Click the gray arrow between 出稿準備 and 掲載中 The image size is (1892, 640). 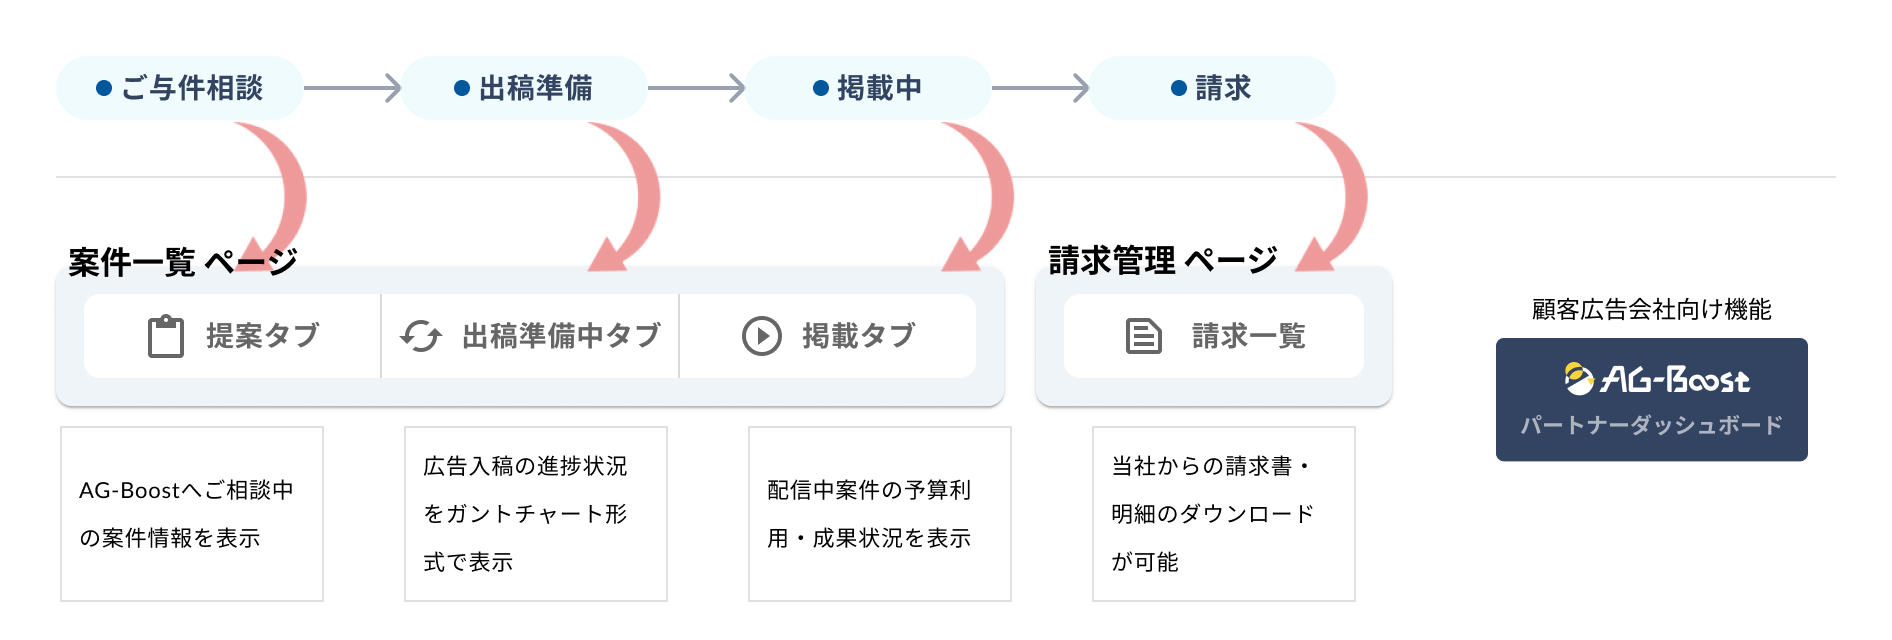(696, 88)
